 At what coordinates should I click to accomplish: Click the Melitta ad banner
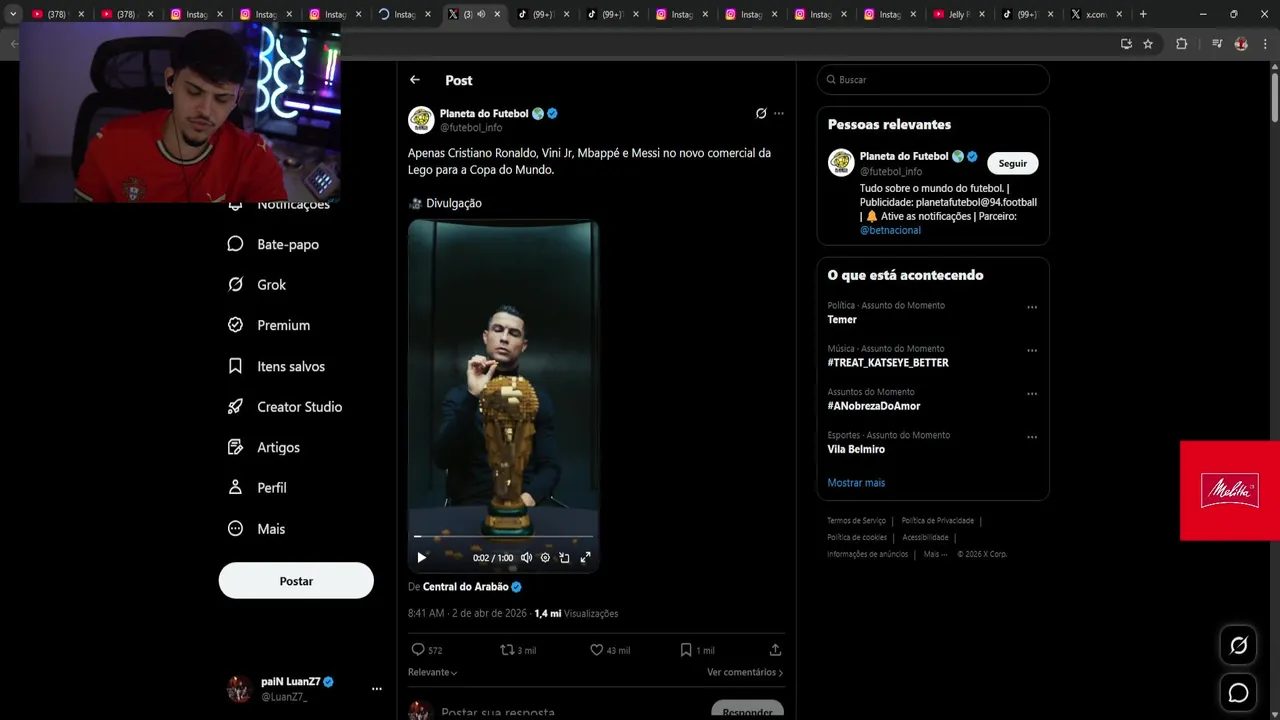[x=1230, y=490]
